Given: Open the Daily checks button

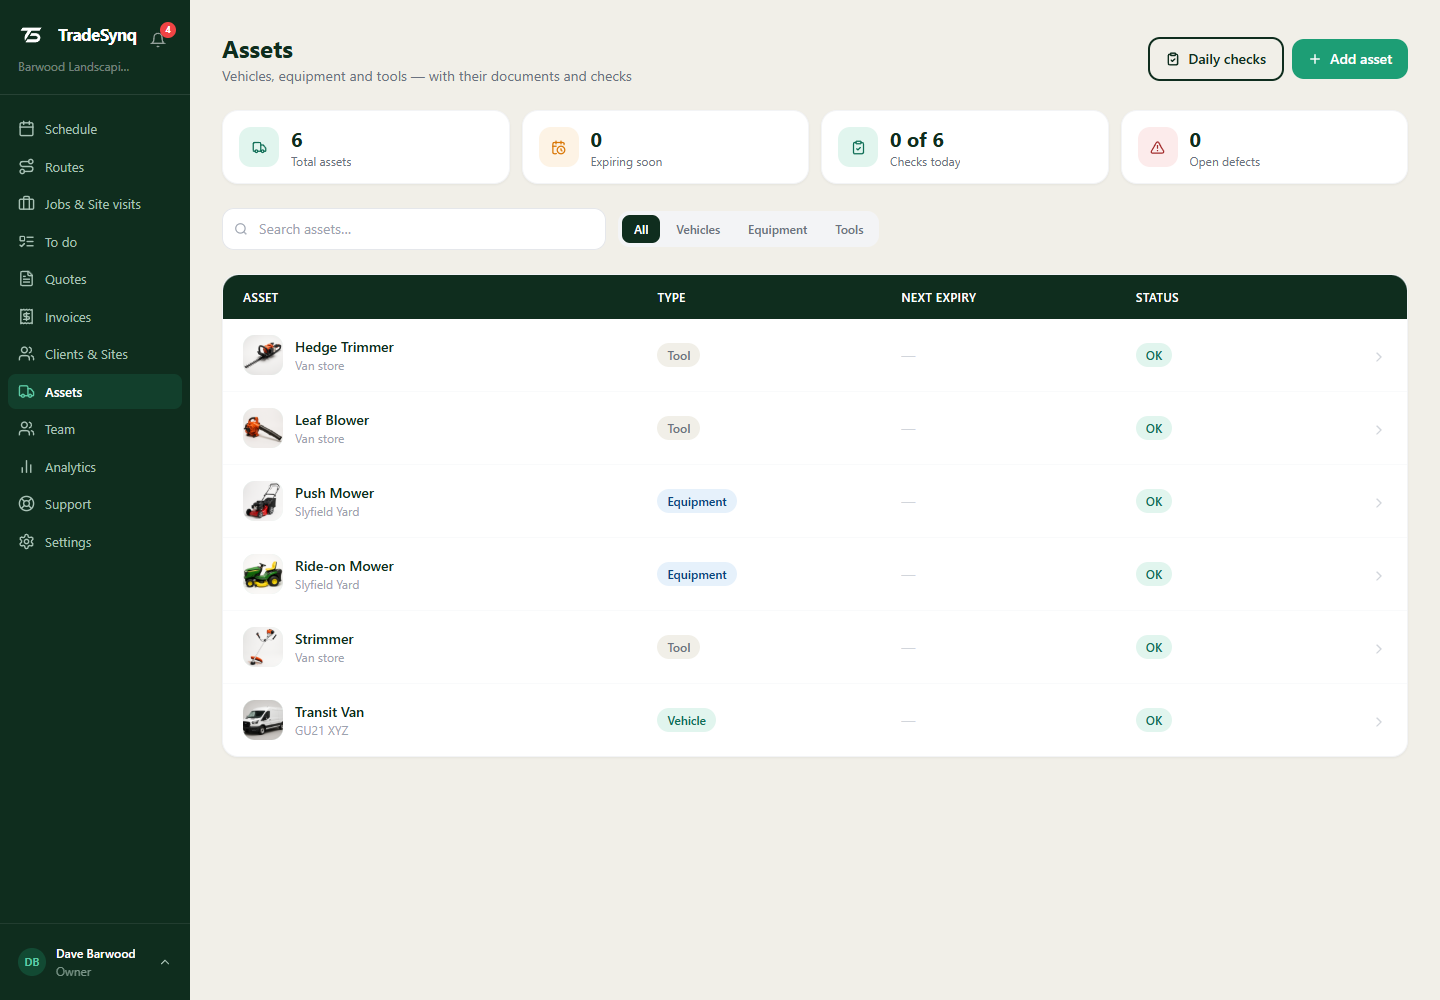Looking at the screenshot, I should pyautogui.click(x=1216, y=59).
